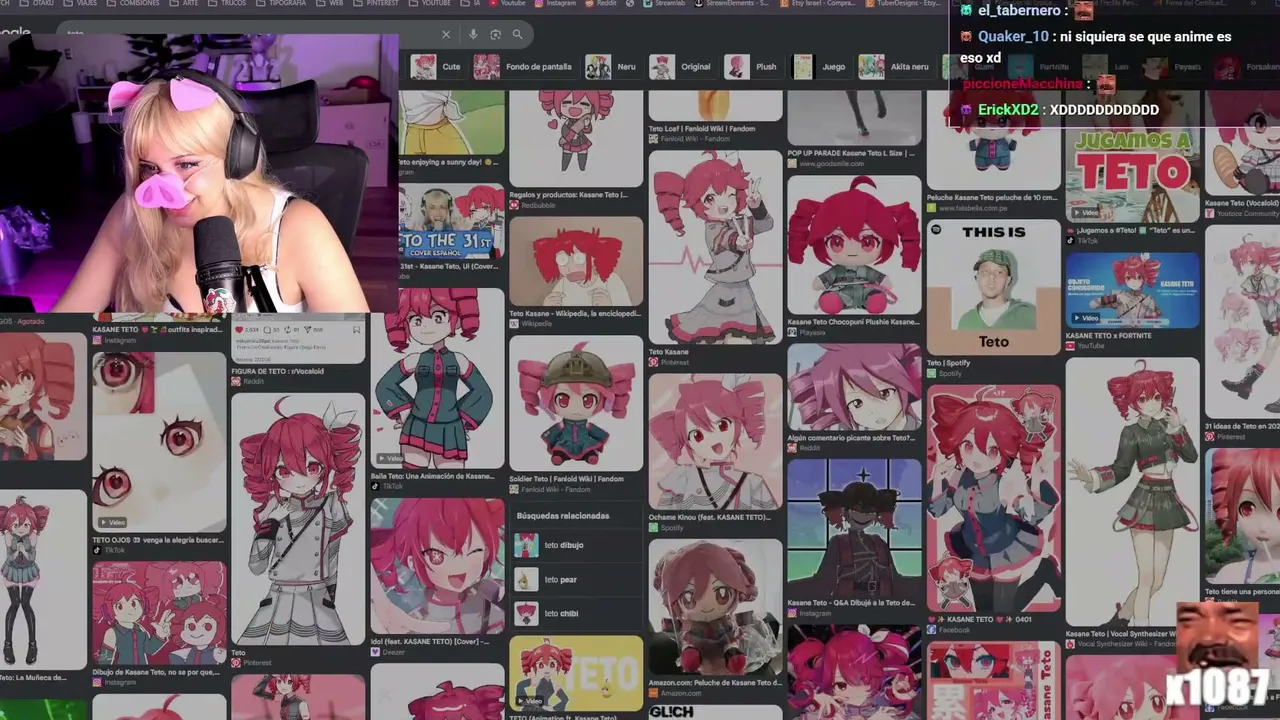Screen dimensions: 1280x720
Task: Open the Teto Kasane Pinterest peace-sign thumbnail
Action: tap(715, 247)
